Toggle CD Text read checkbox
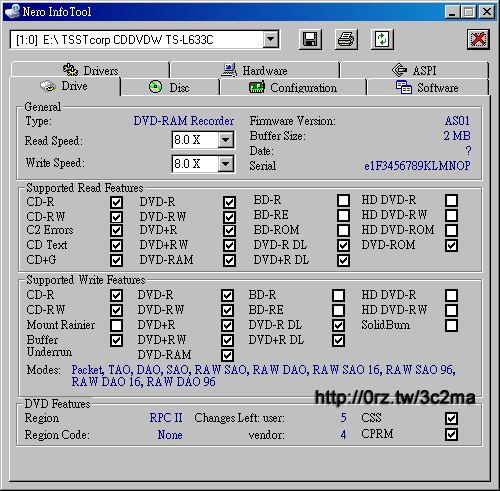This screenshot has width=500, height=491. tap(116, 245)
